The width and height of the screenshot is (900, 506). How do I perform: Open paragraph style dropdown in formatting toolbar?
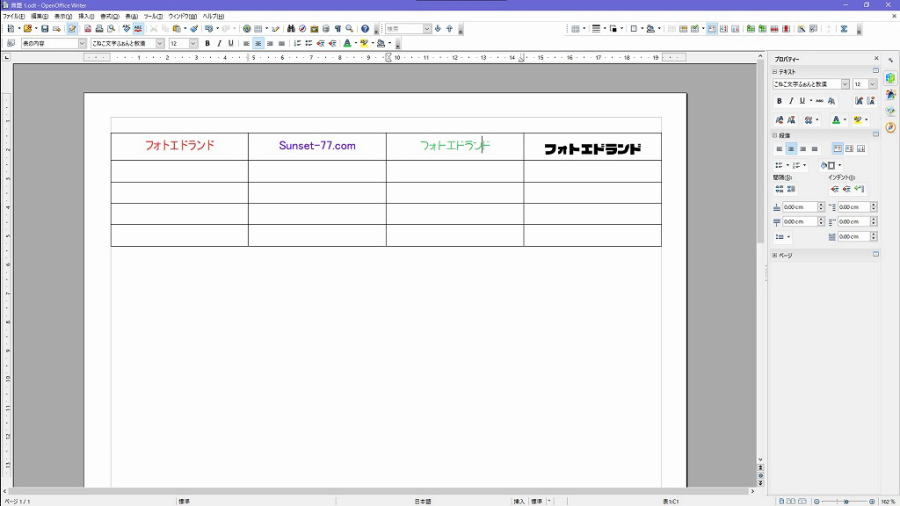(x=82, y=44)
